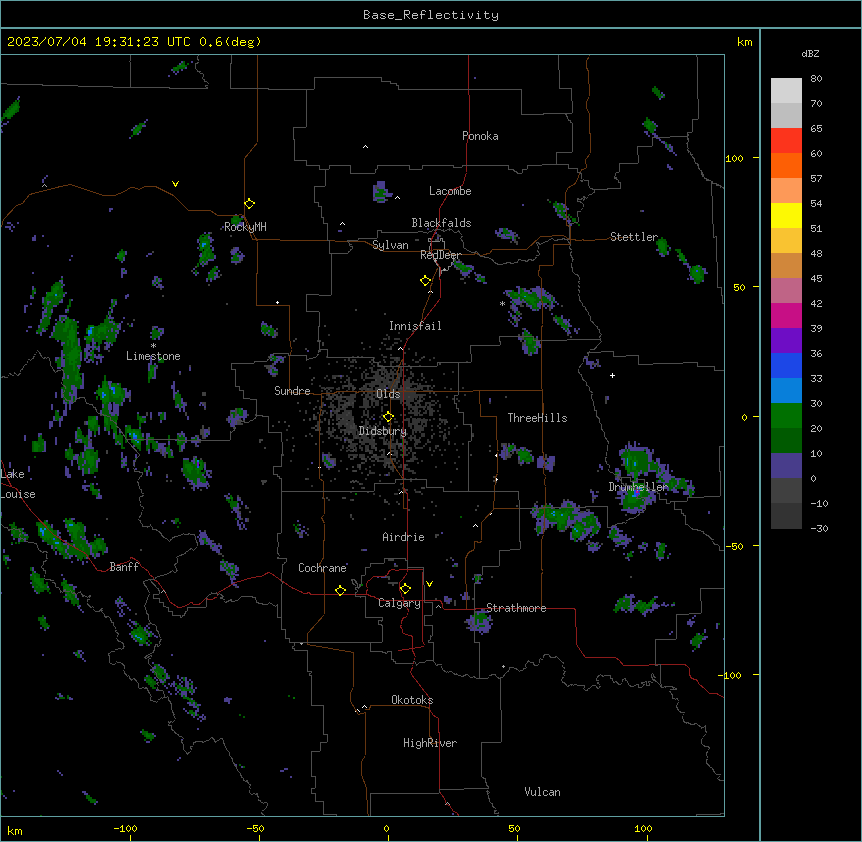Click the Calgary city label

(399, 603)
